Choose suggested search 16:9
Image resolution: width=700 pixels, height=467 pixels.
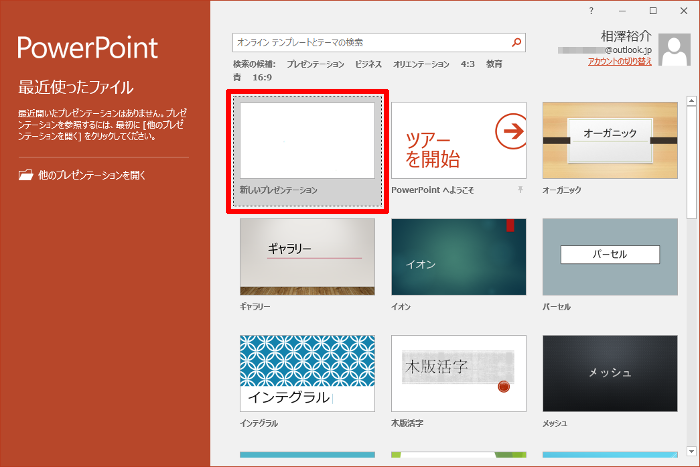262,78
